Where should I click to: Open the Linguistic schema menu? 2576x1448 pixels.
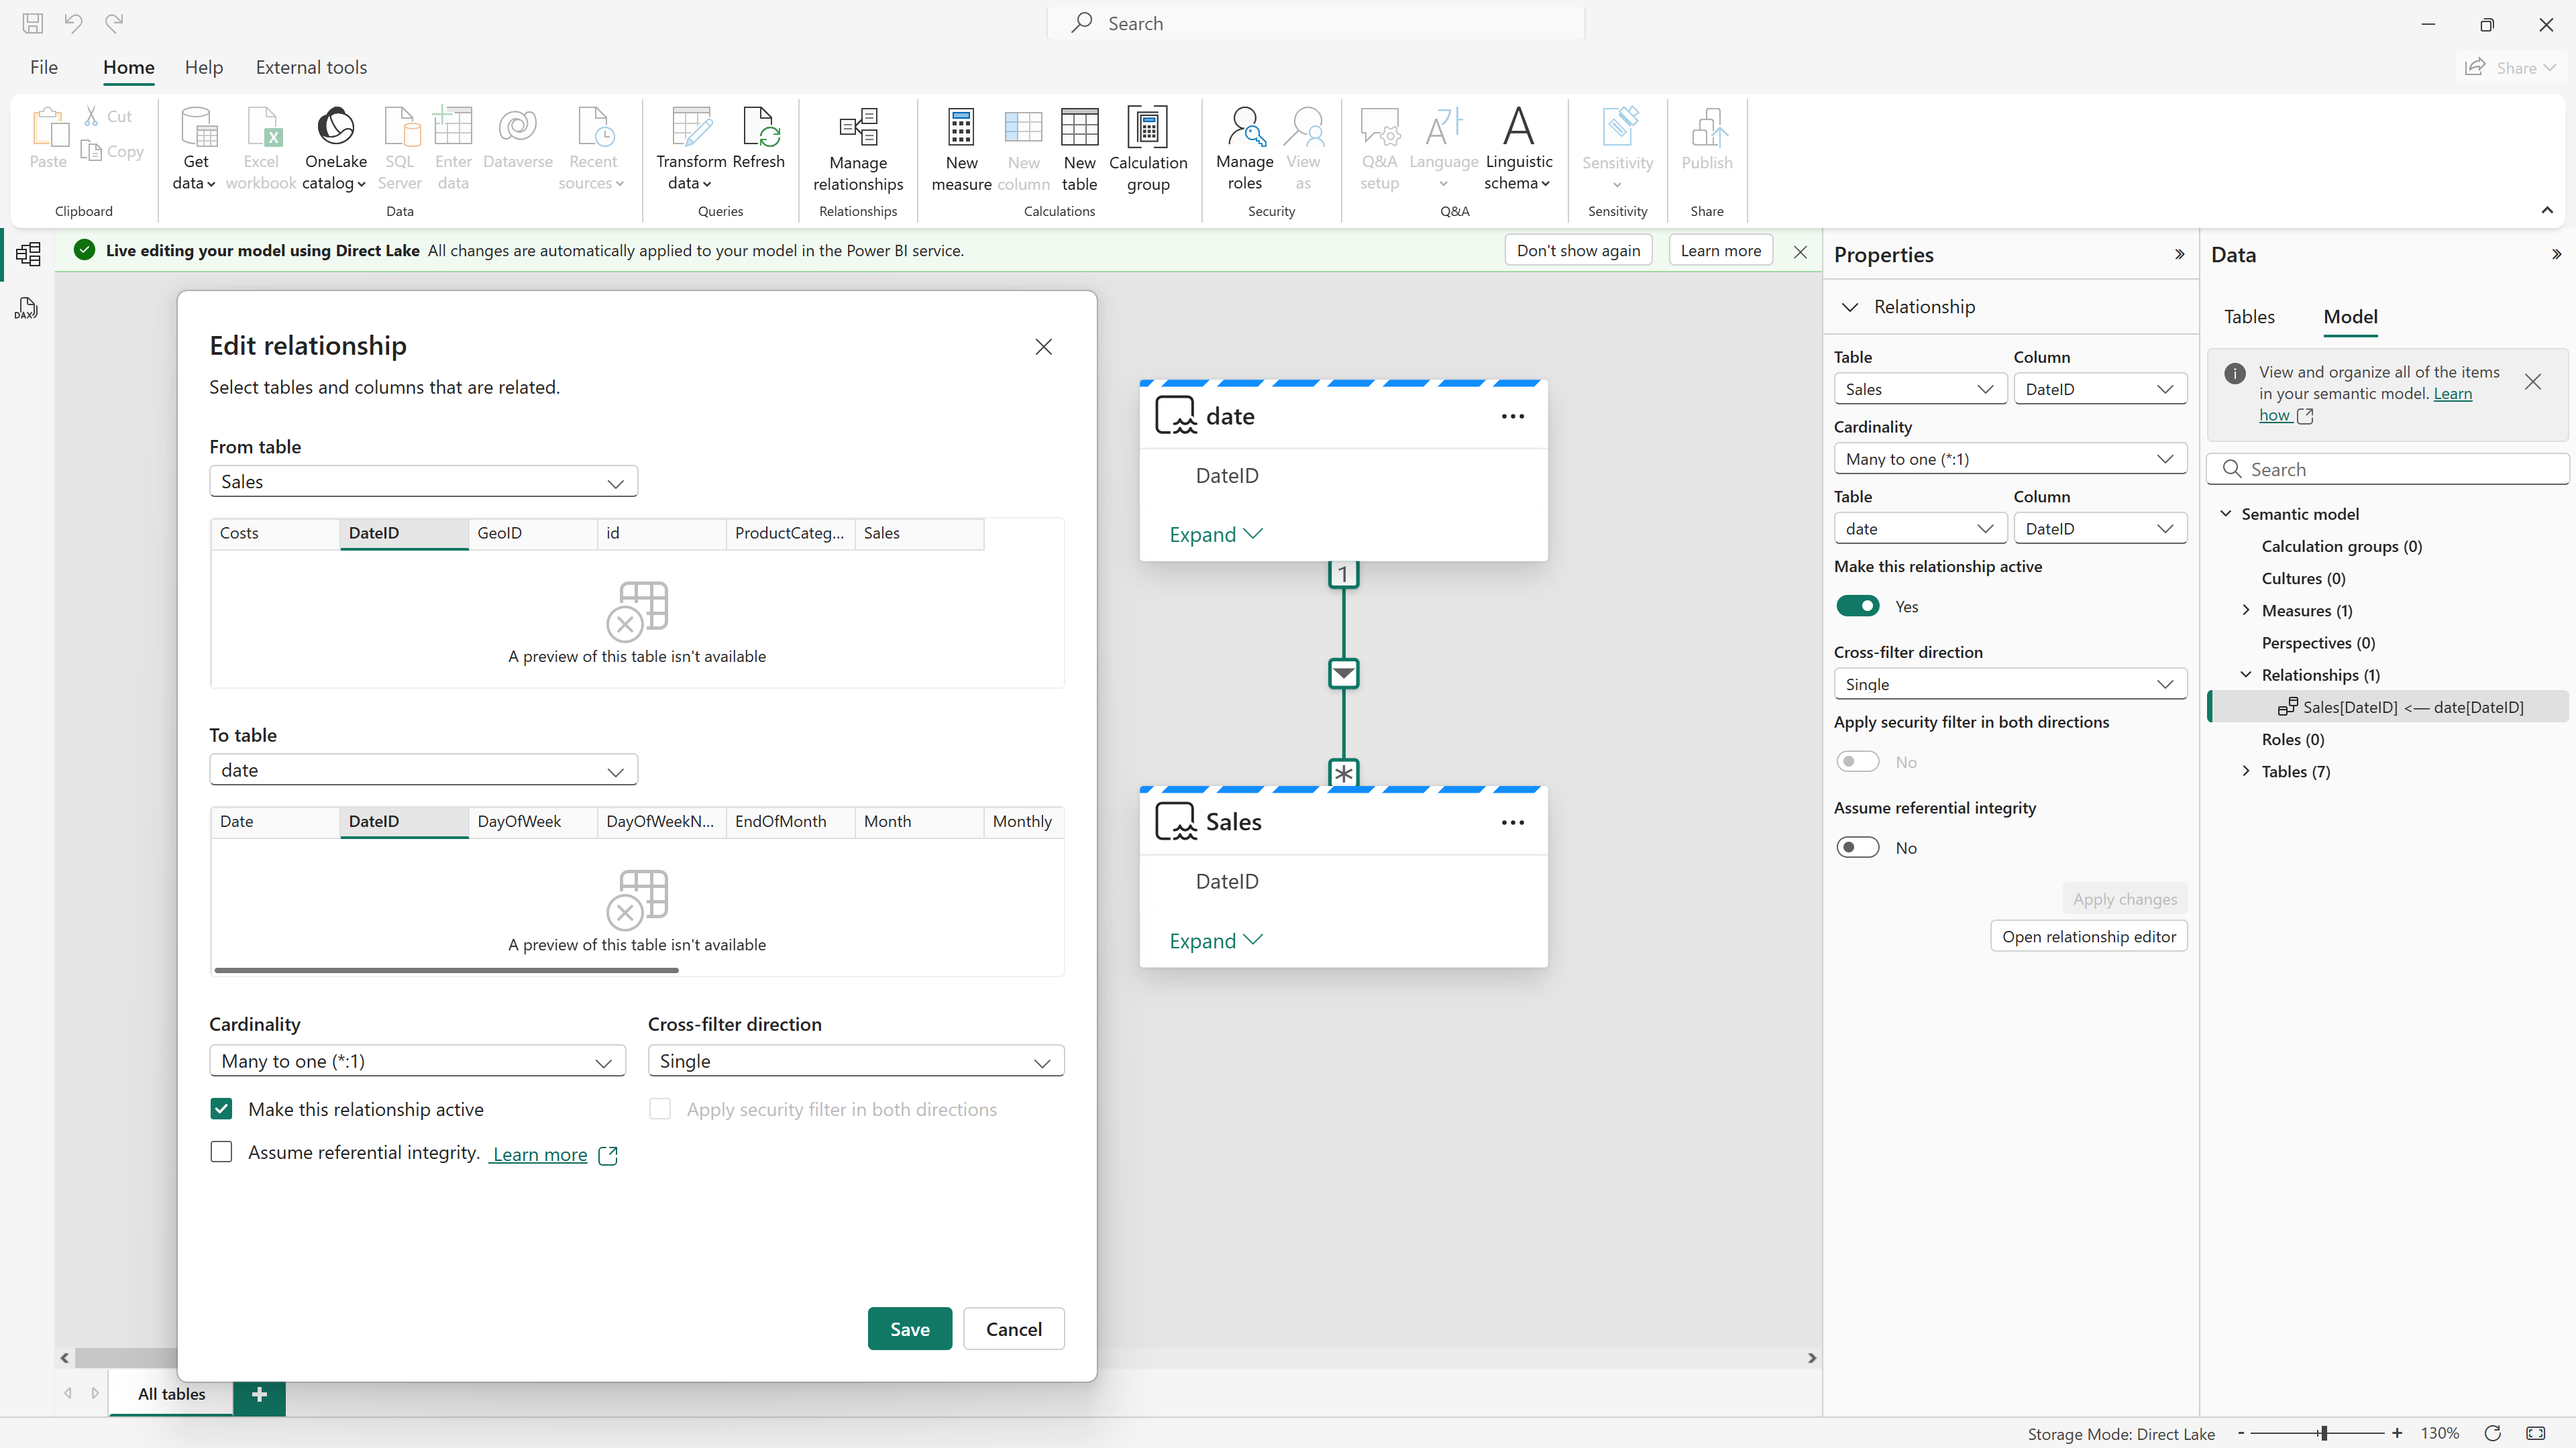click(x=1518, y=149)
